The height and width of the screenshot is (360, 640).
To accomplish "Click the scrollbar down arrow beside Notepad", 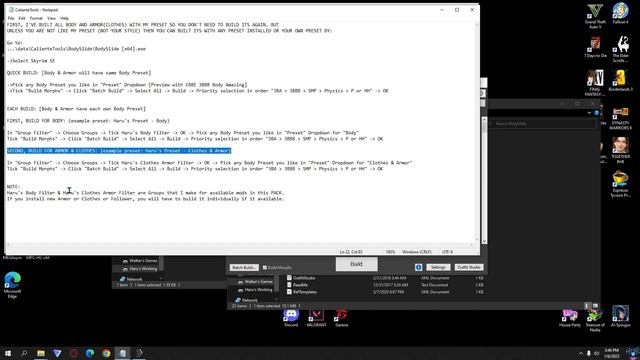I will (484, 241).
